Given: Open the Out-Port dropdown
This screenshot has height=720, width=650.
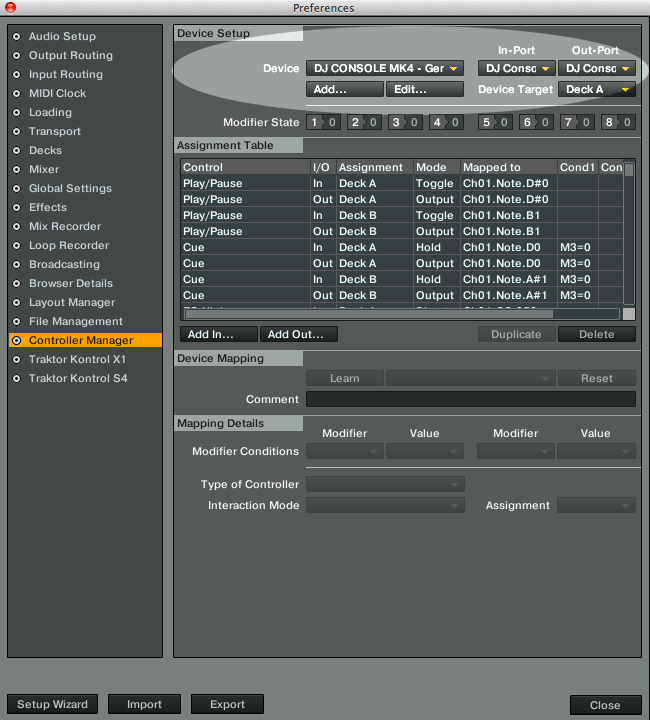Looking at the screenshot, I should click(597, 69).
